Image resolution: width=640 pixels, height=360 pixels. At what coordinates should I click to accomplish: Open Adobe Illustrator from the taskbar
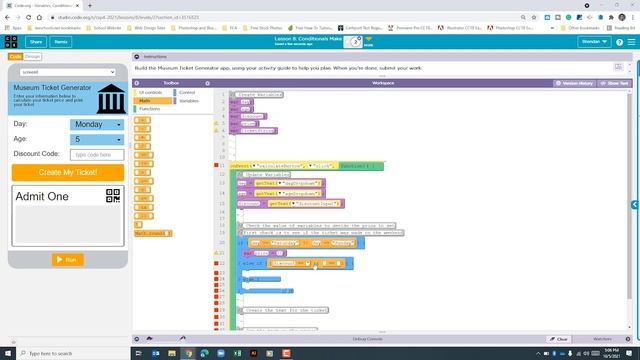pyautogui.click(x=253, y=353)
